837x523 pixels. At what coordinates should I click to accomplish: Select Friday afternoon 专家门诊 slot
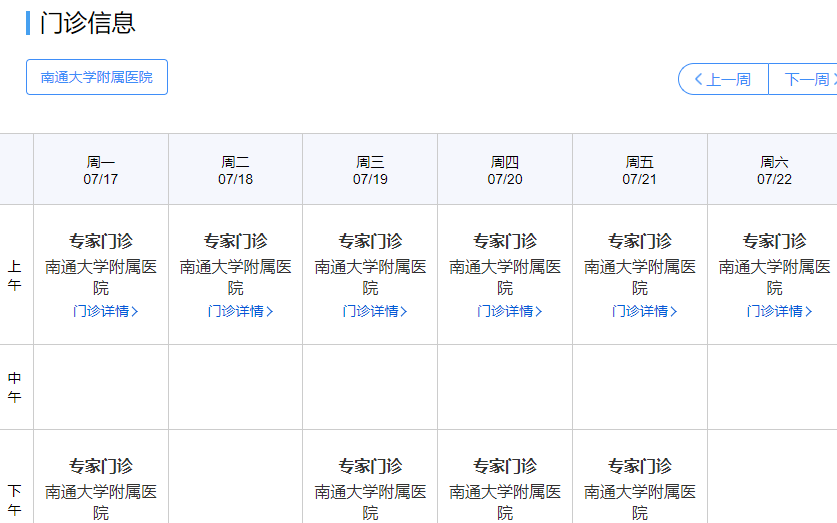click(x=640, y=466)
